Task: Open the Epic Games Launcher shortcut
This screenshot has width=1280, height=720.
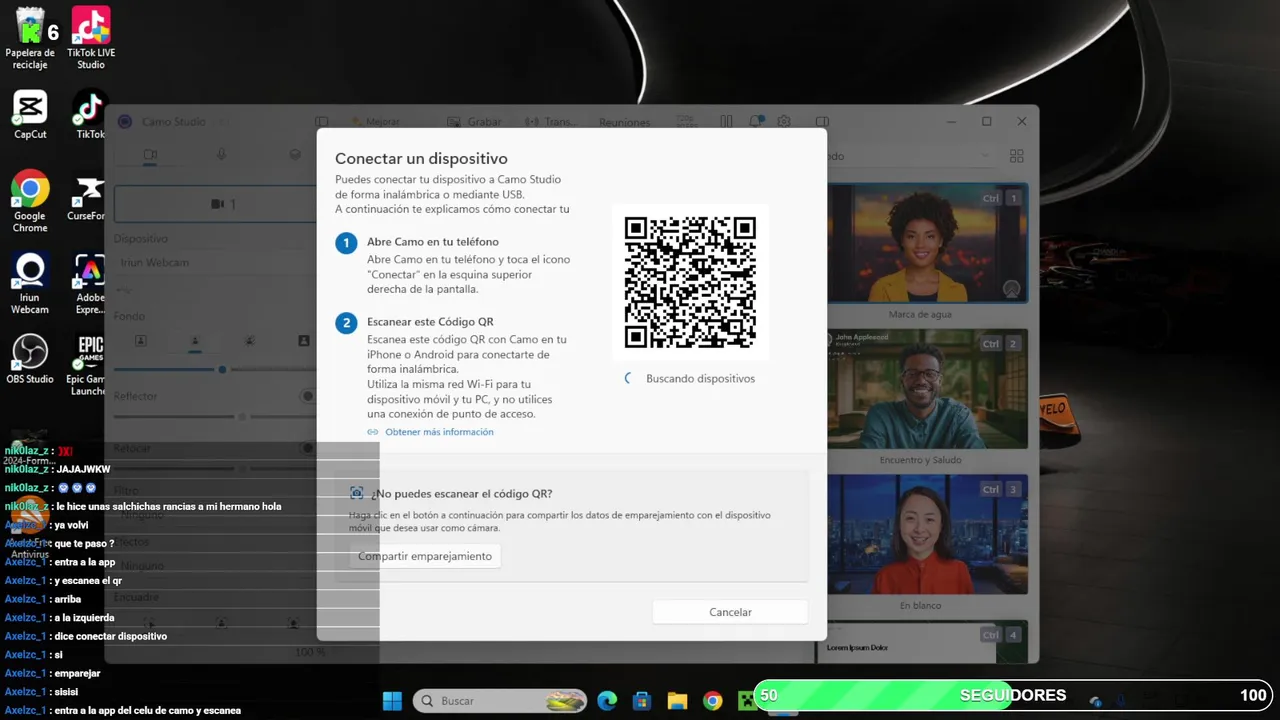Action: 88,364
